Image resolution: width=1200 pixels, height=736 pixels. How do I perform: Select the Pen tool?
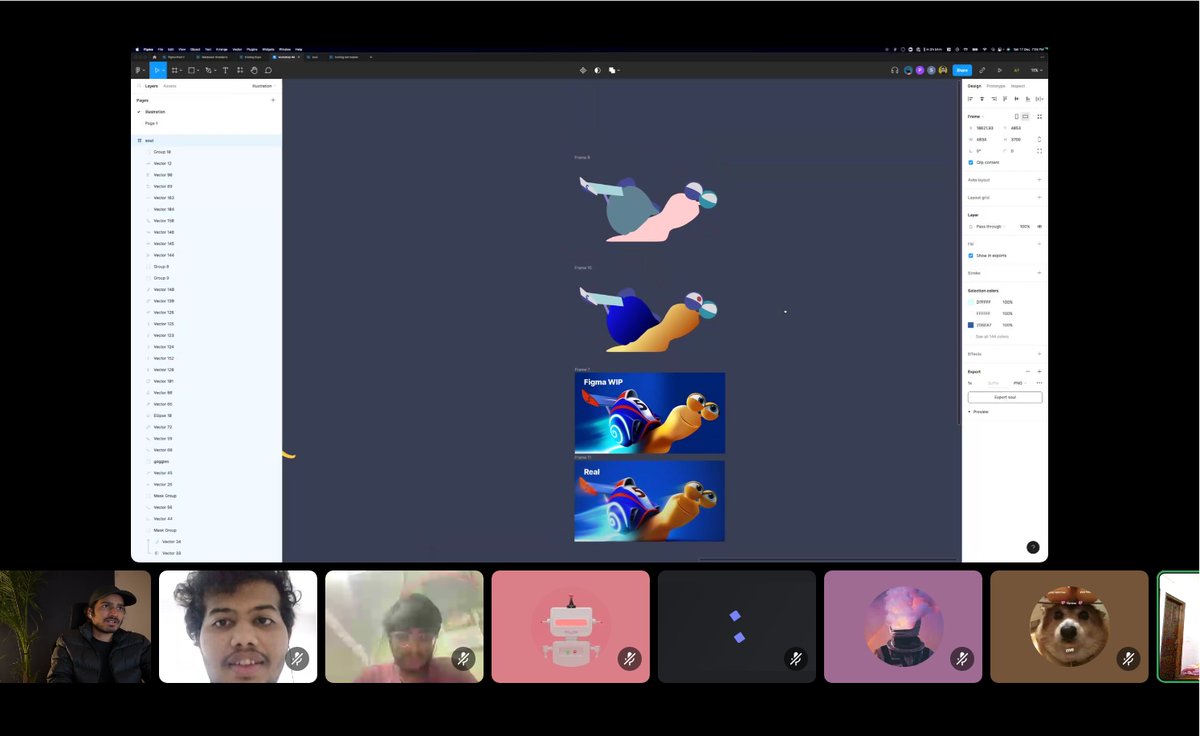click(208, 70)
